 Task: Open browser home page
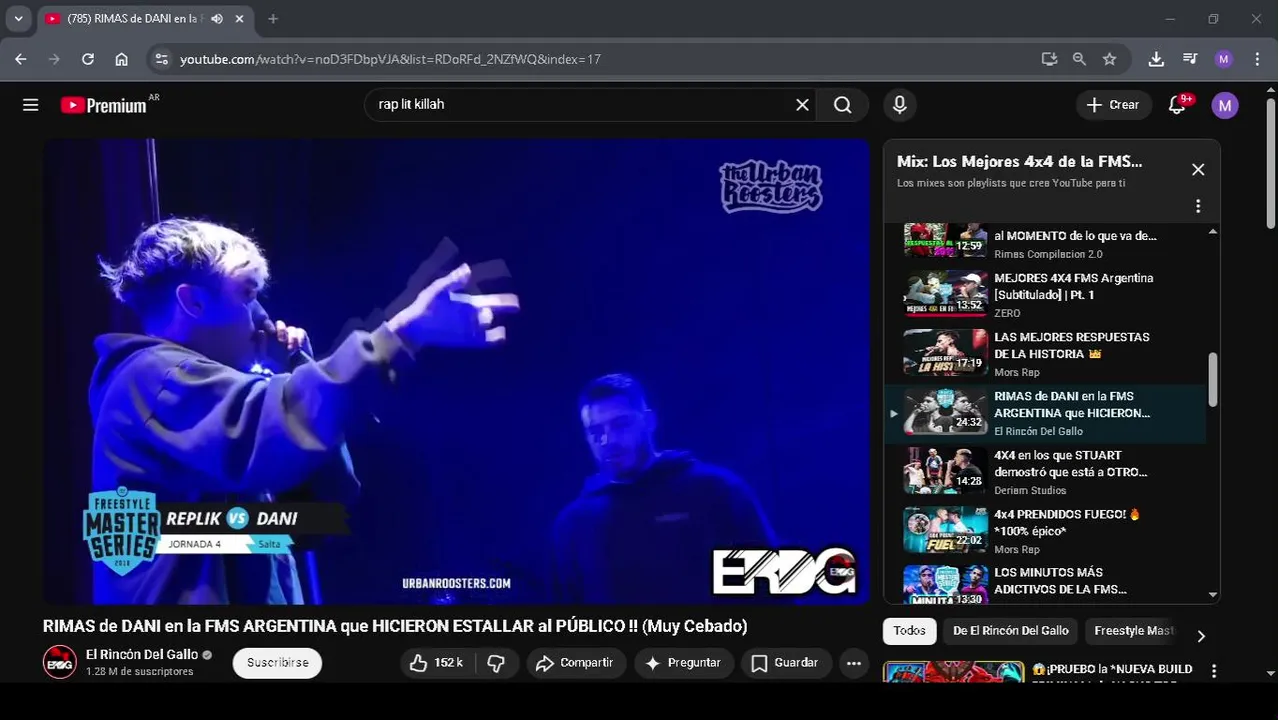point(121,59)
